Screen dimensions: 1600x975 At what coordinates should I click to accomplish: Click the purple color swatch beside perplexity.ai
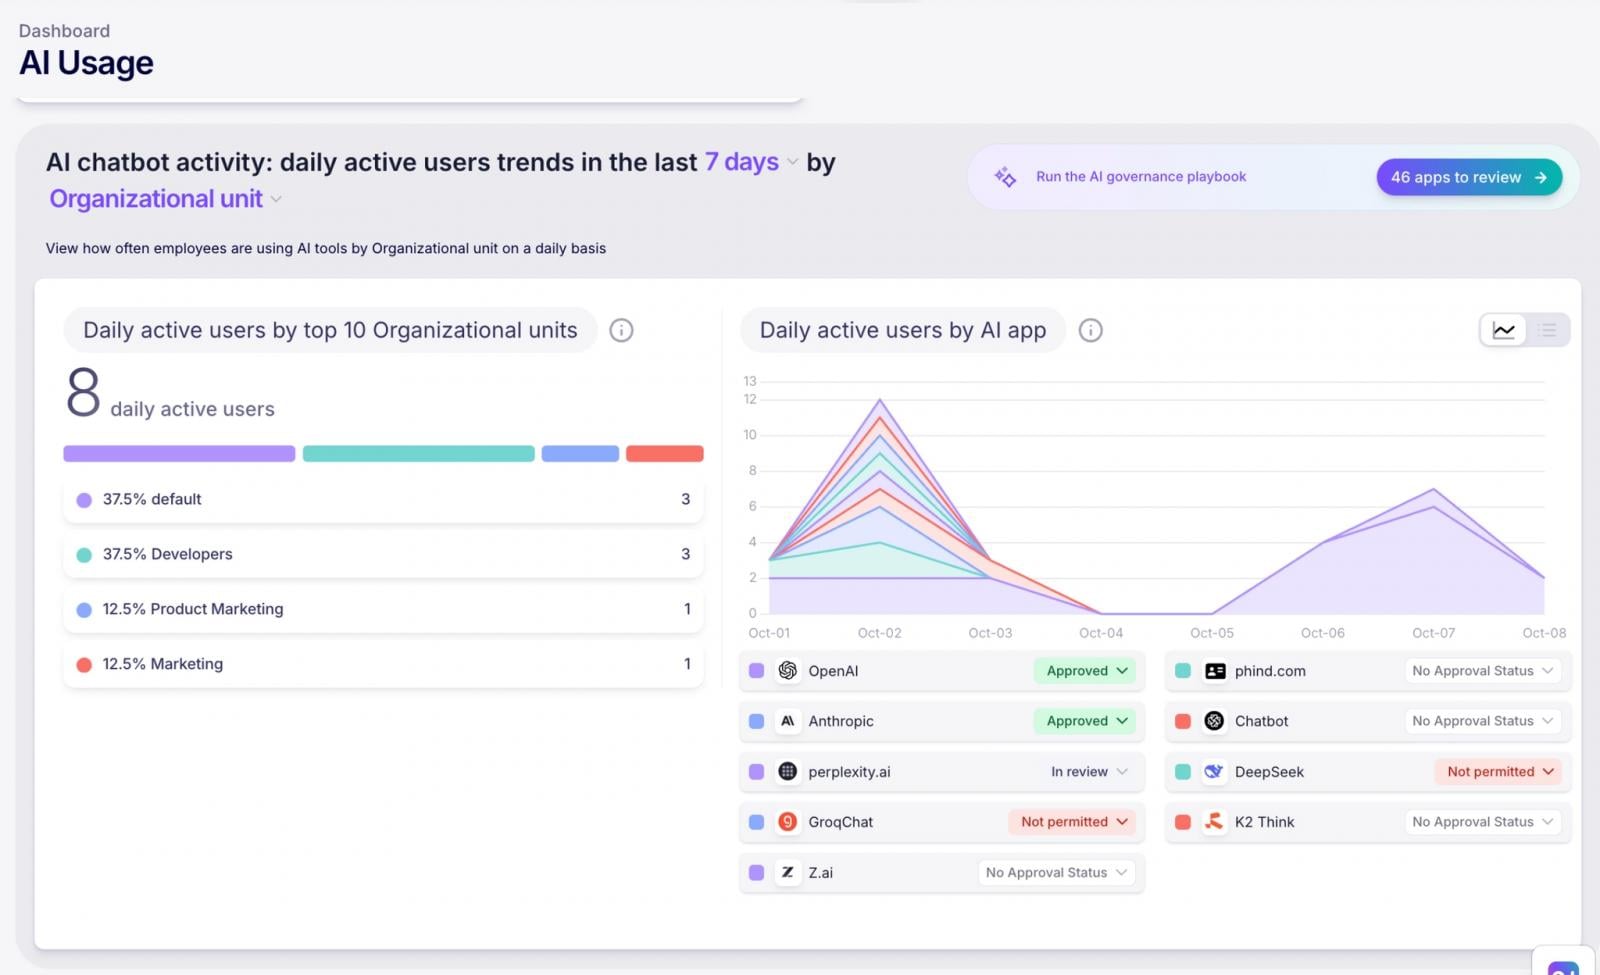coord(757,771)
